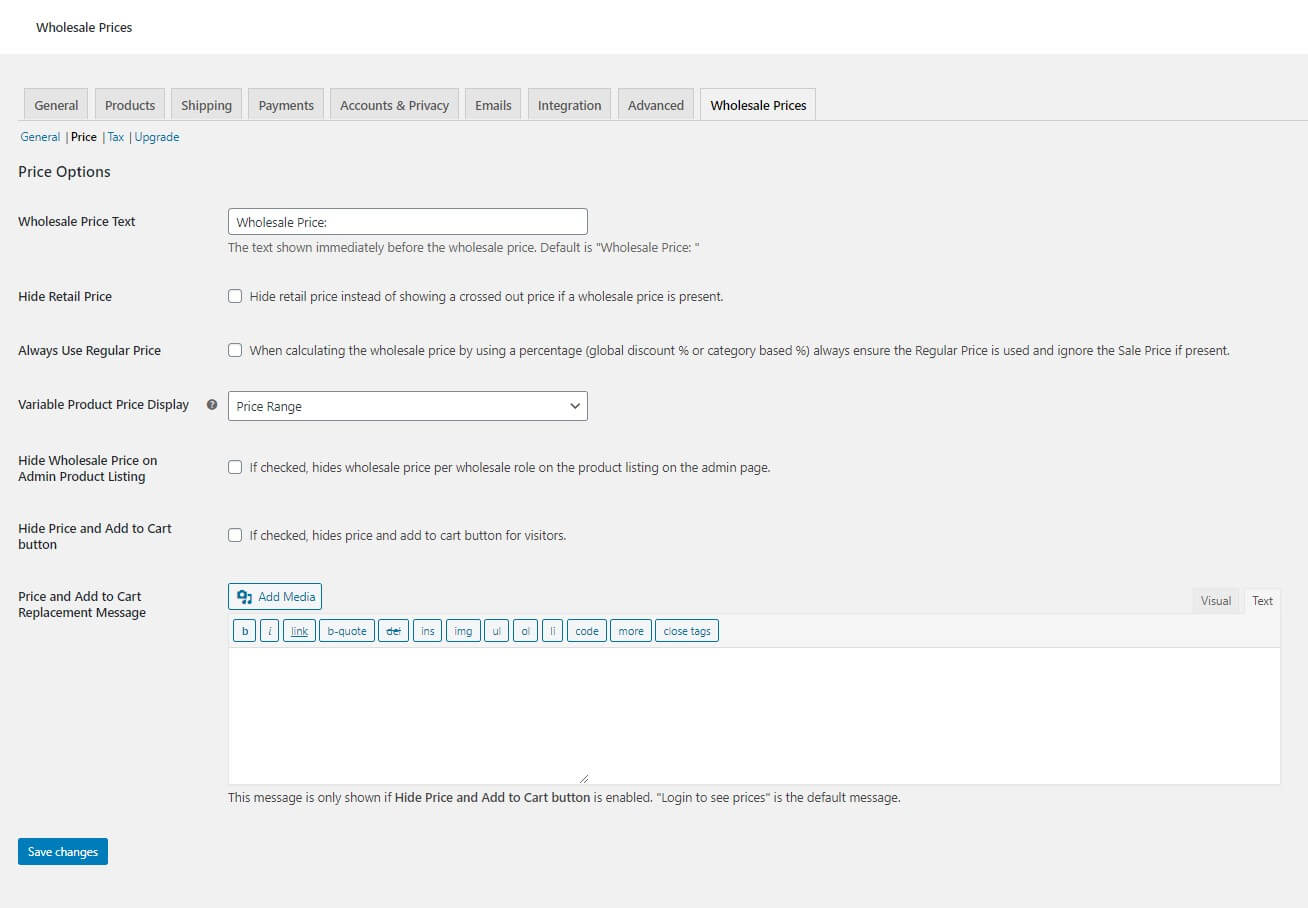Click the help icon beside Variable Product Price Display
Image resolution: width=1308 pixels, height=908 pixels.
[x=212, y=405]
